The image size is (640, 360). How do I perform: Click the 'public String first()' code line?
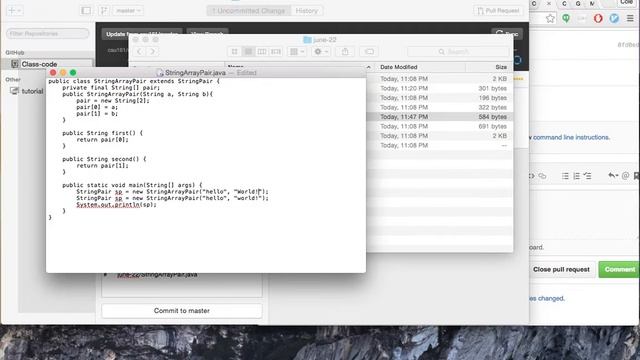click(x=102, y=133)
